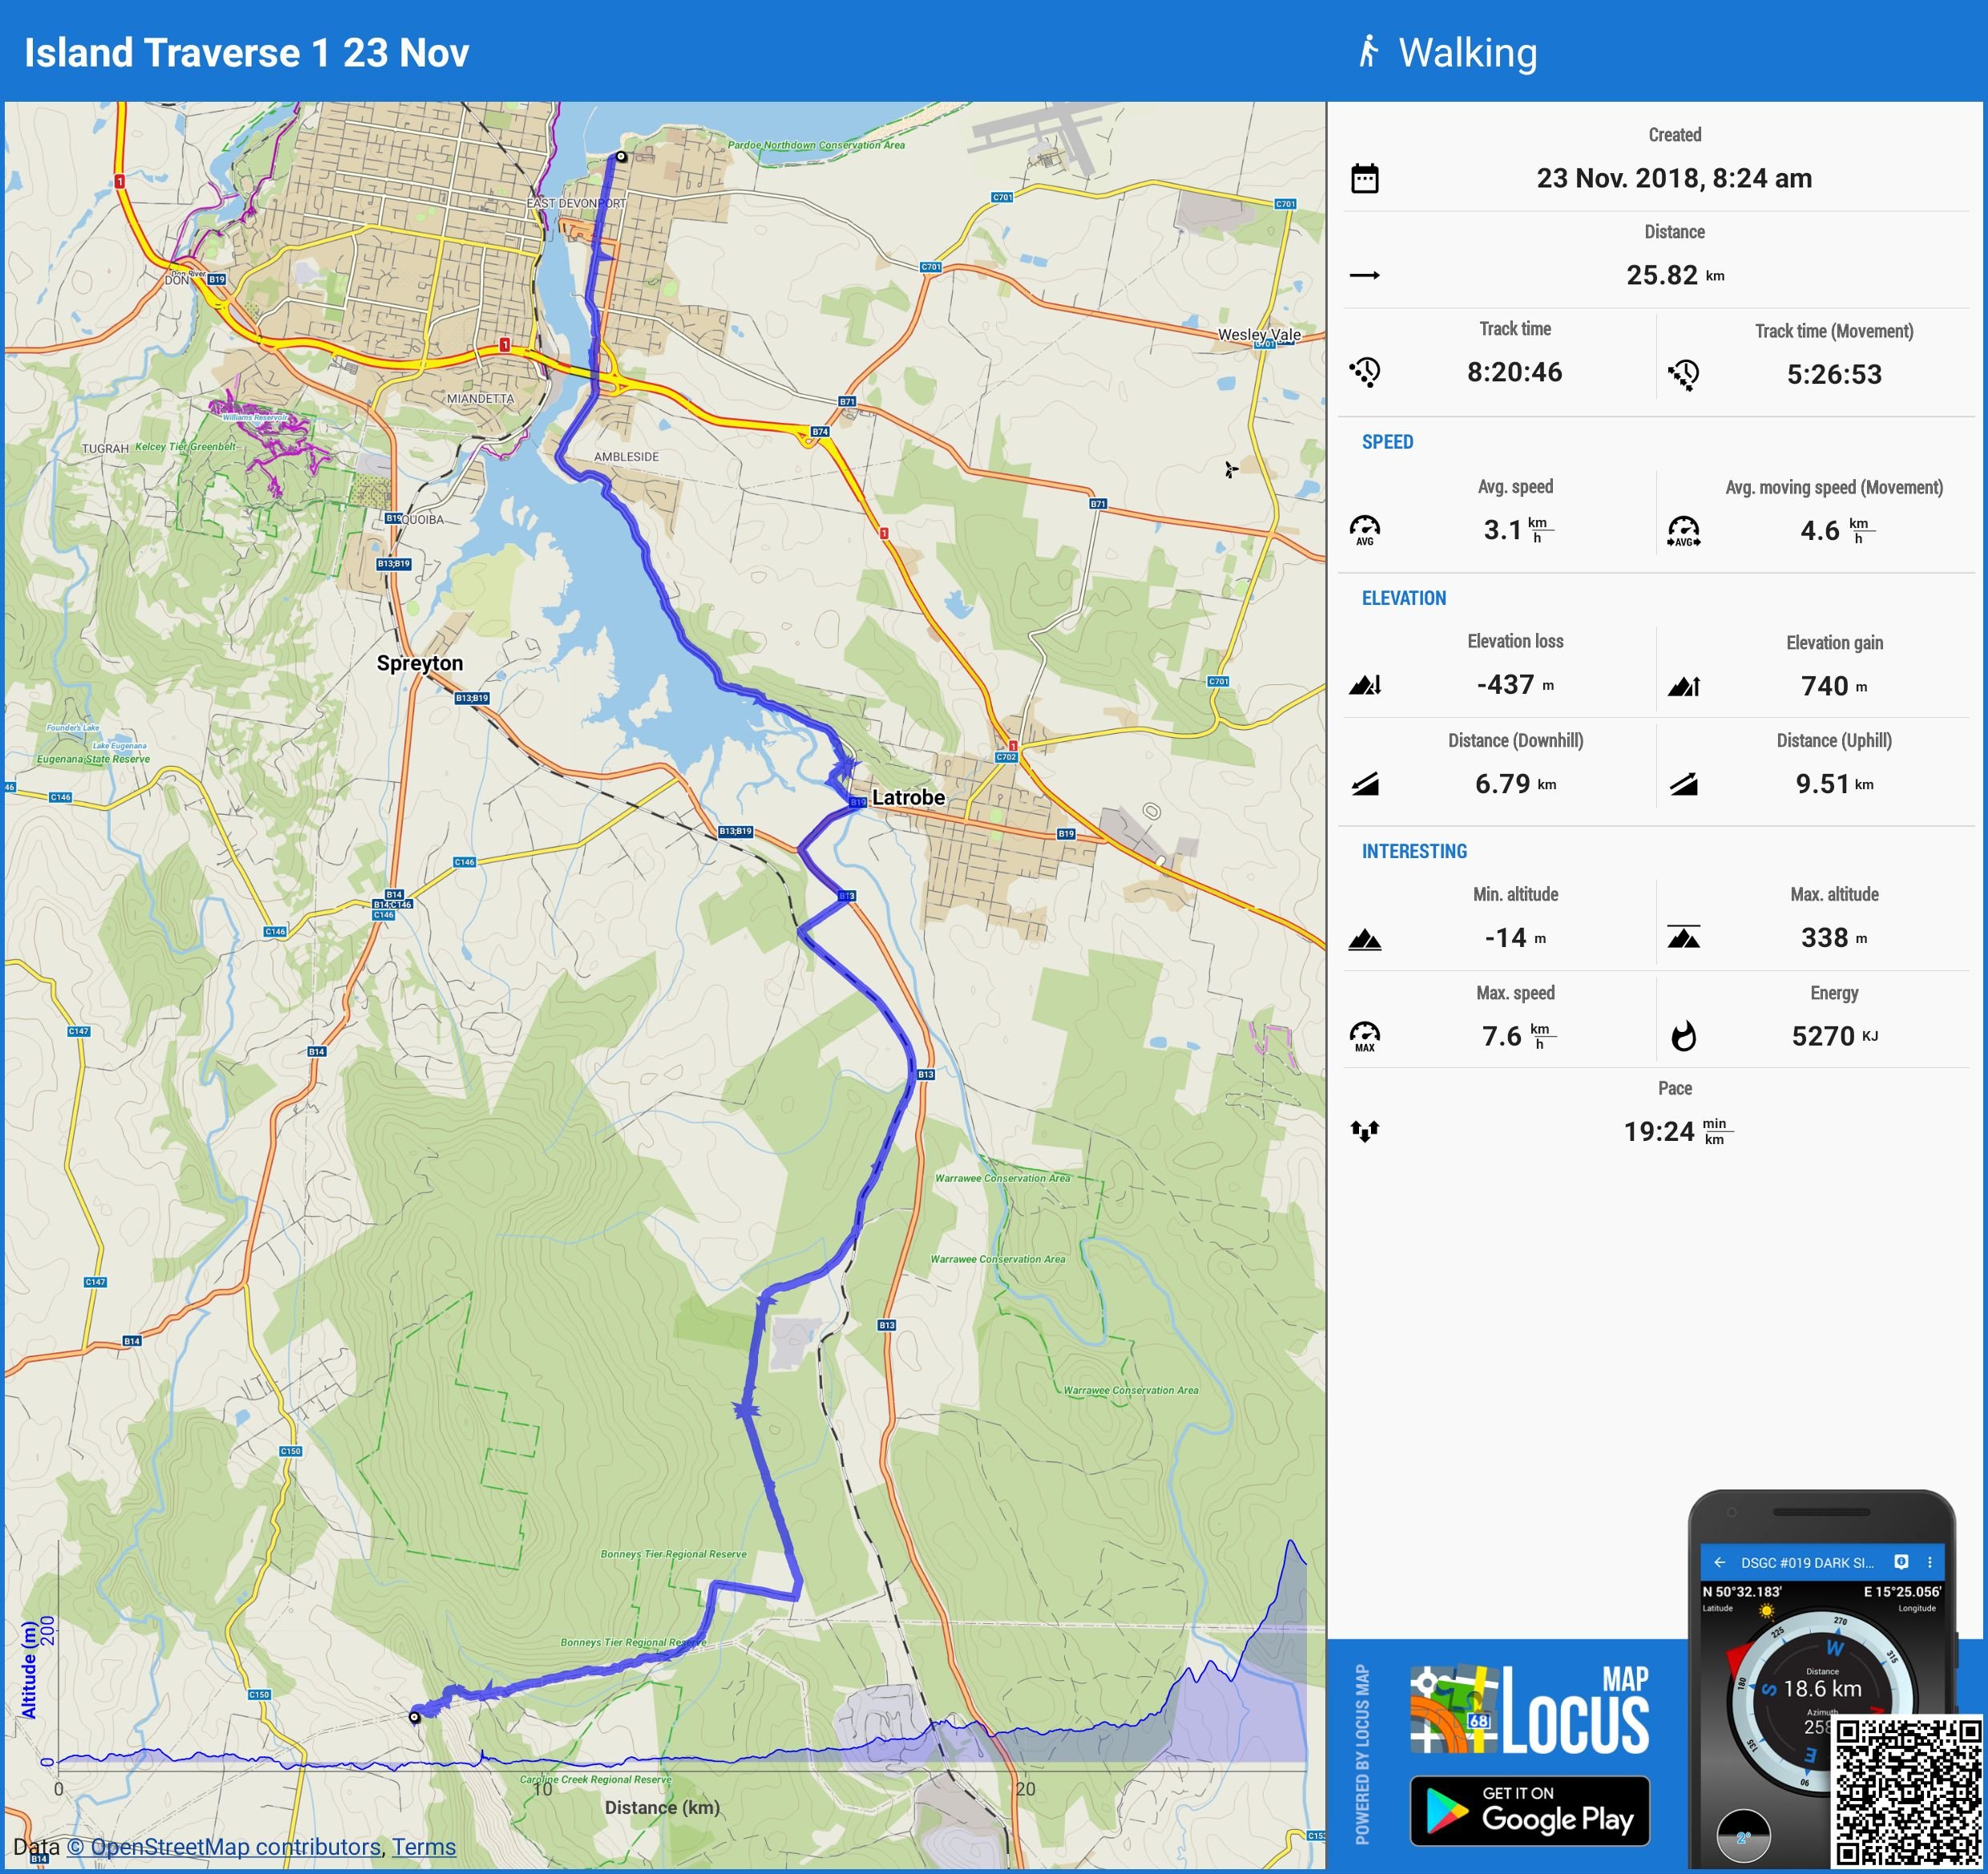Click the Distance (Uphill) slope icon

tap(1683, 784)
